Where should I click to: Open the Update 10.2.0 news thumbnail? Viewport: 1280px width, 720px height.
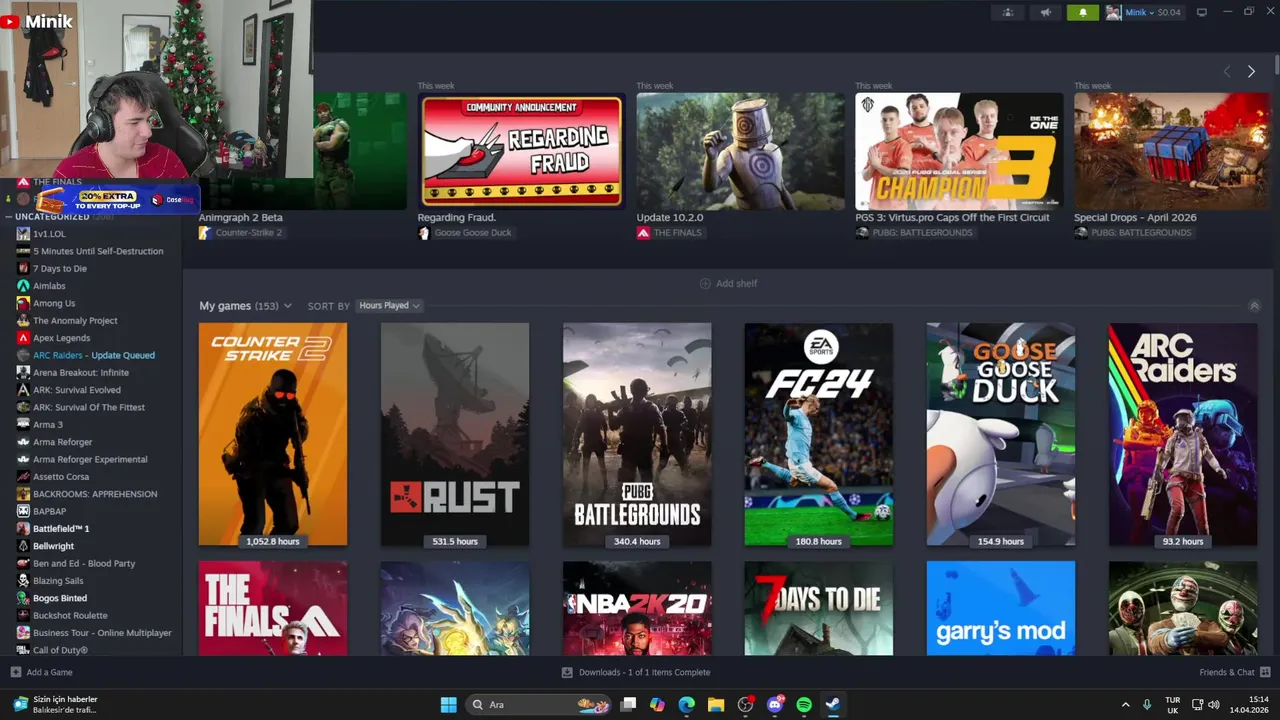(740, 151)
